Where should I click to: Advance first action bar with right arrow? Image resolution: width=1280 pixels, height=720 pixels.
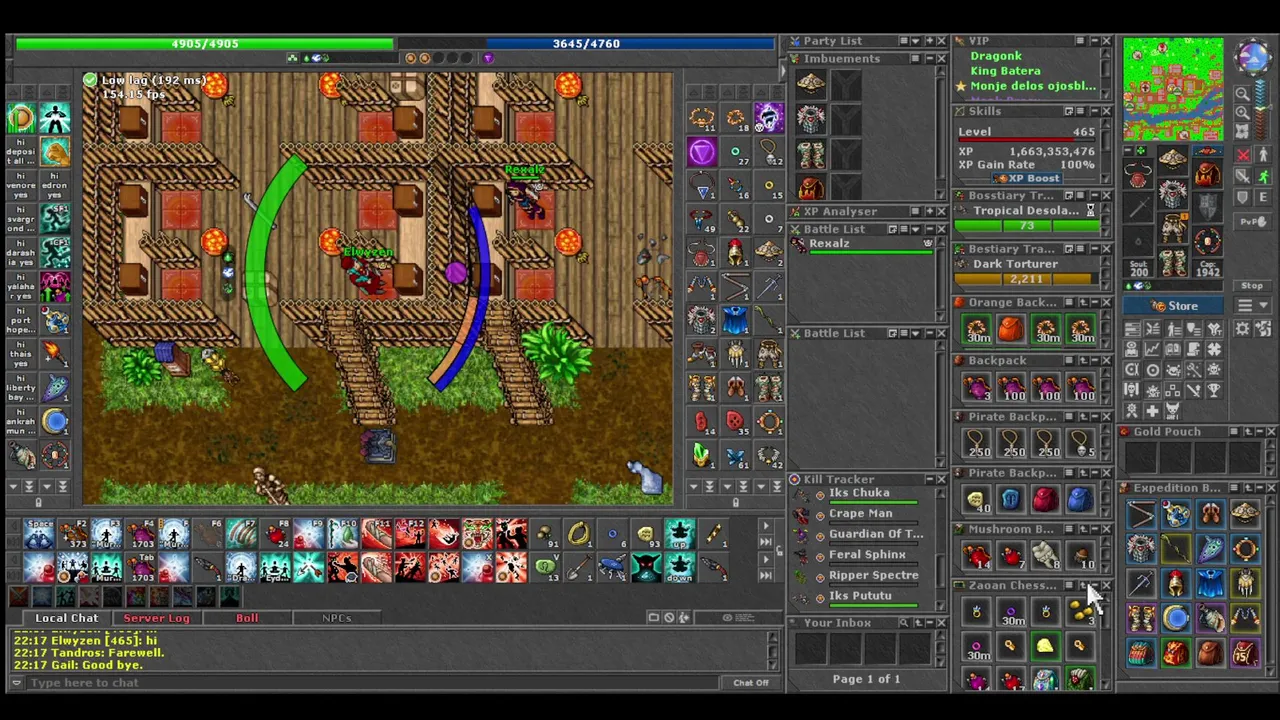pyautogui.click(x=765, y=526)
